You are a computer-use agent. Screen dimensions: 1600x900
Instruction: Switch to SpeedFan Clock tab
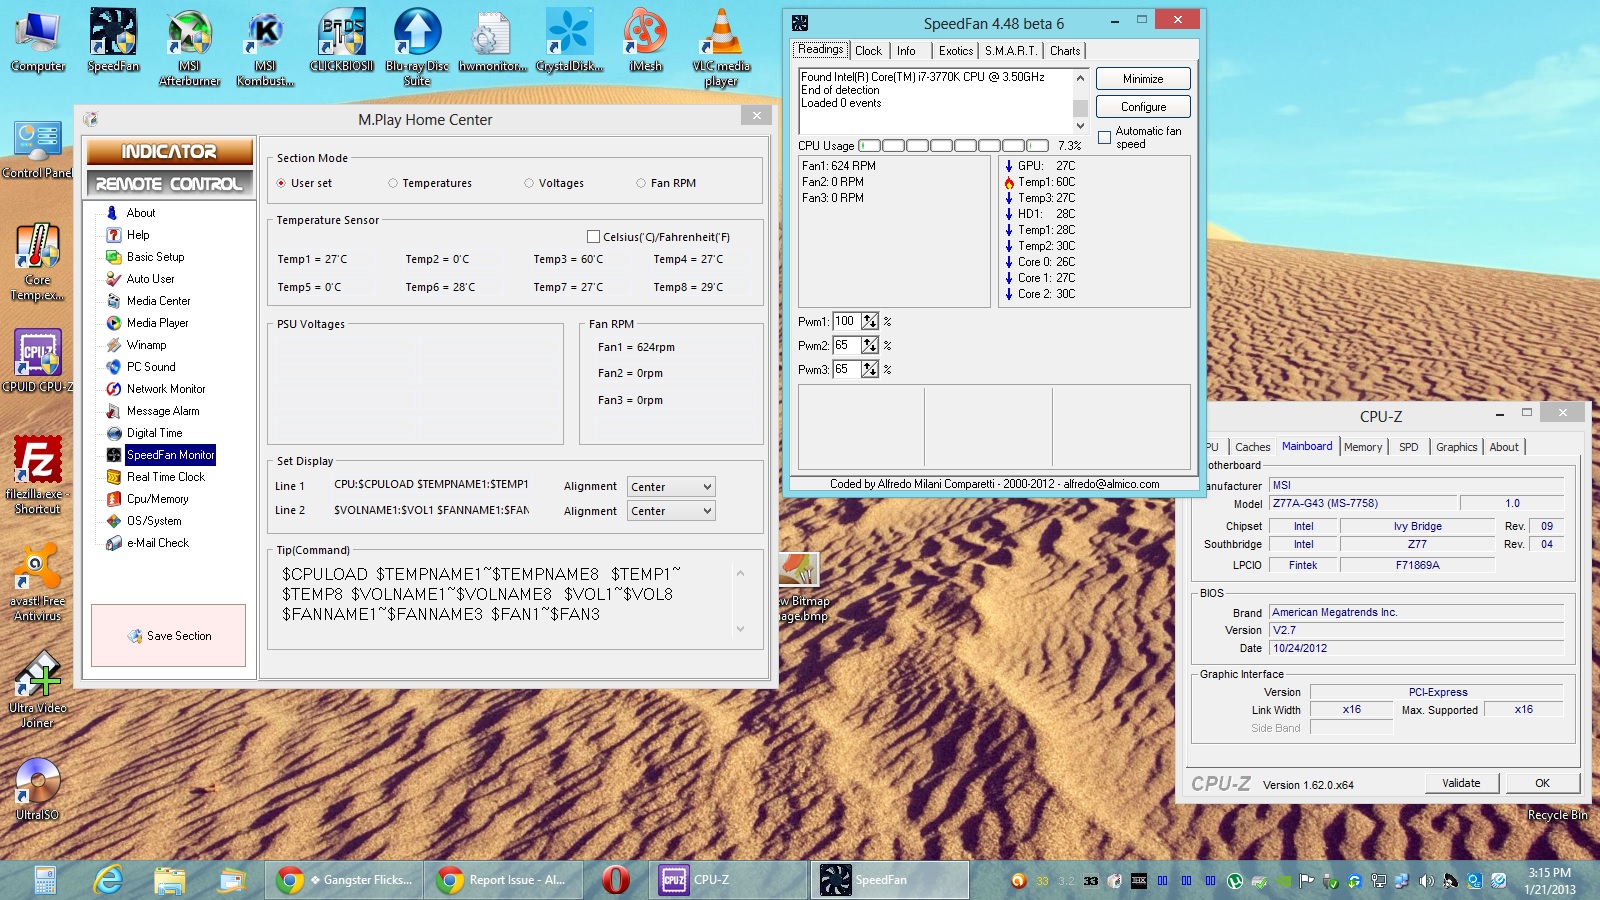click(x=868, y=51)
